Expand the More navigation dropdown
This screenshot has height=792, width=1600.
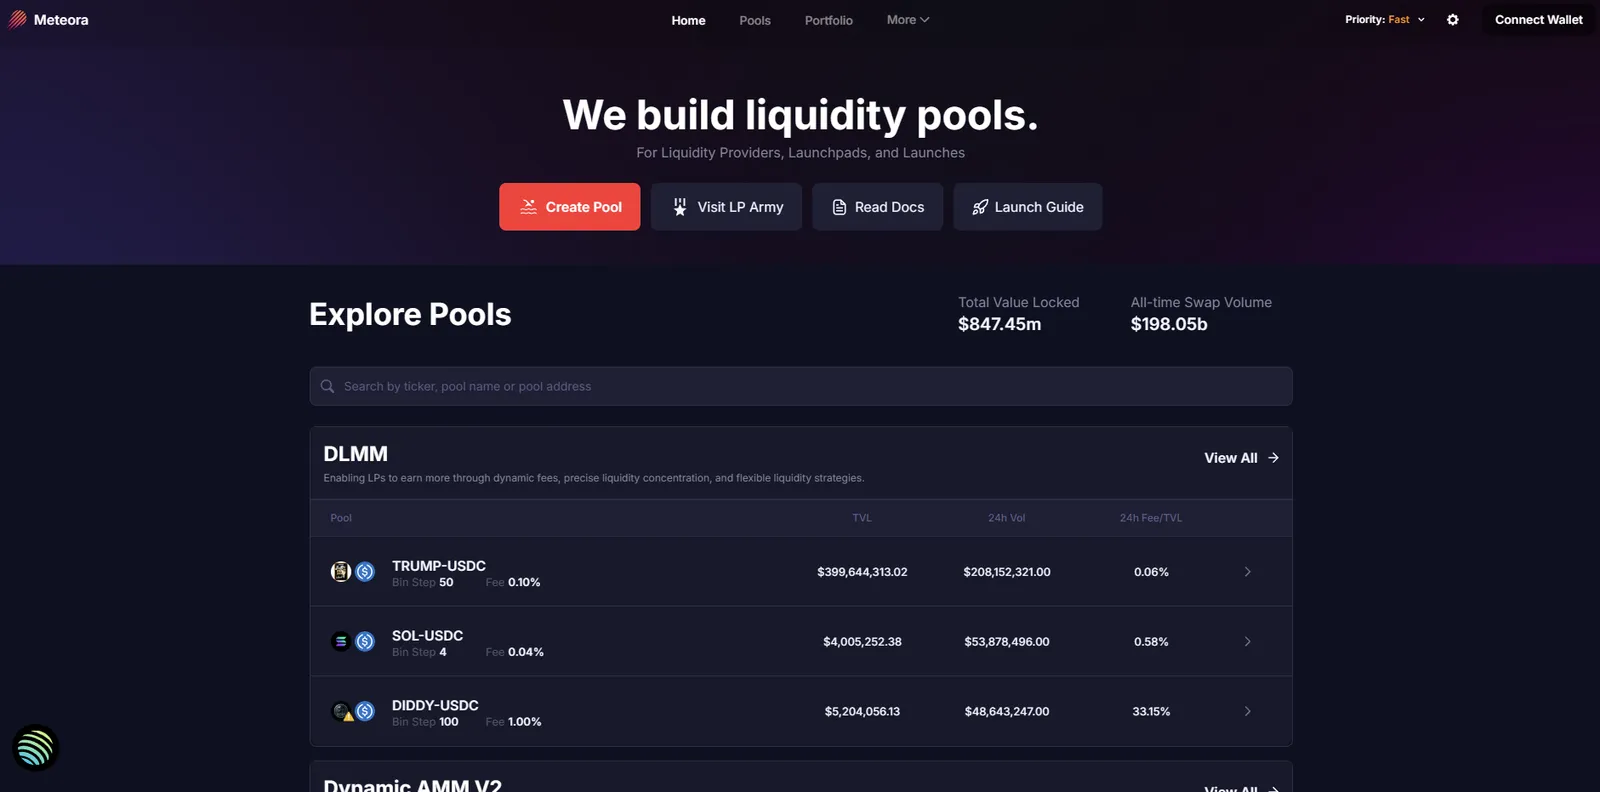coord(908,20)
